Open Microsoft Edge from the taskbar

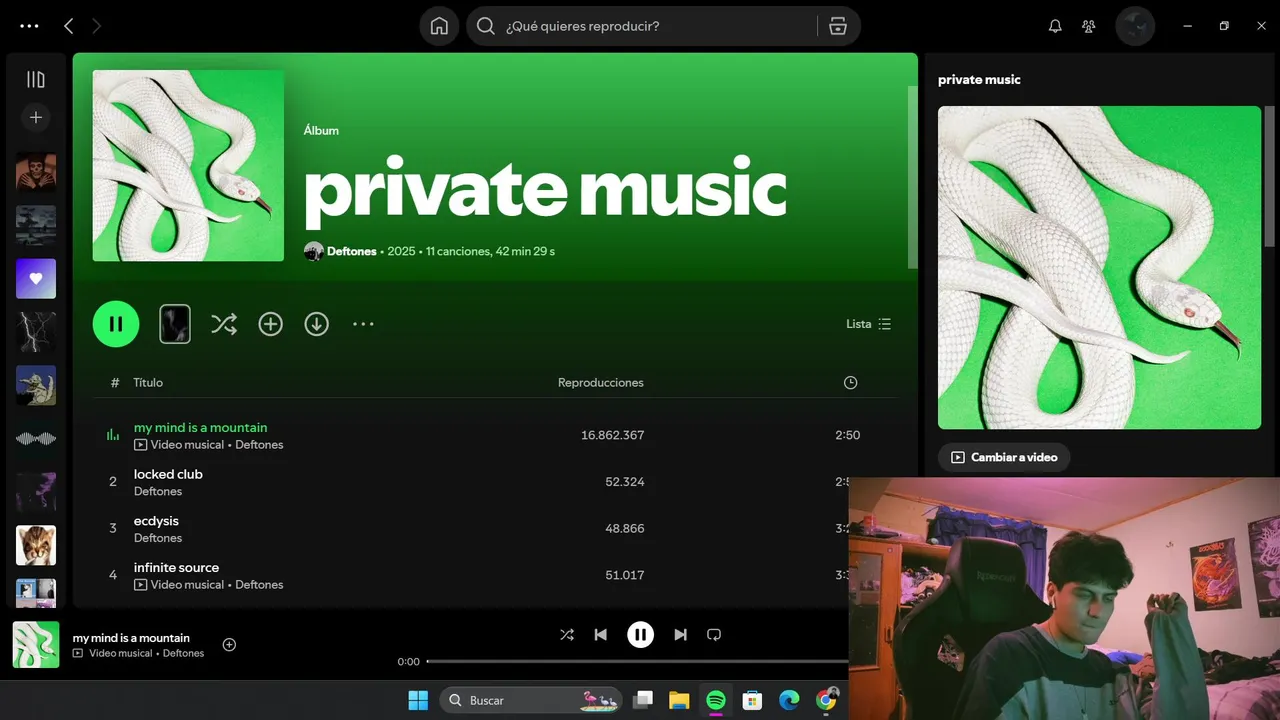coord(789,700)
